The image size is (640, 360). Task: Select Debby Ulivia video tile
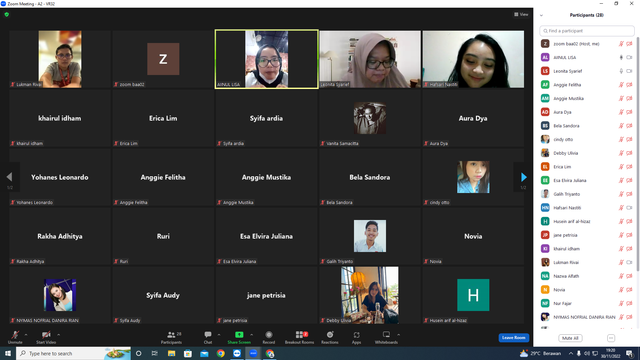click(x=370, y=295)
